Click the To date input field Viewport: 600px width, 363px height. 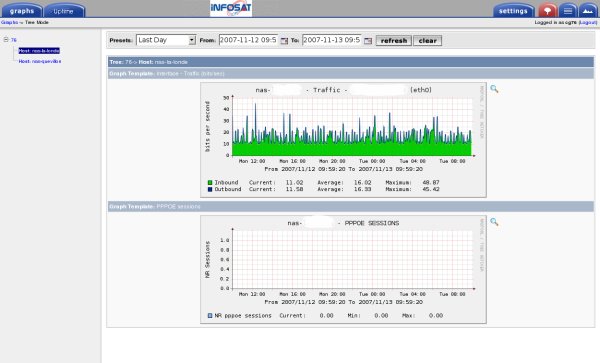(331, 40)
